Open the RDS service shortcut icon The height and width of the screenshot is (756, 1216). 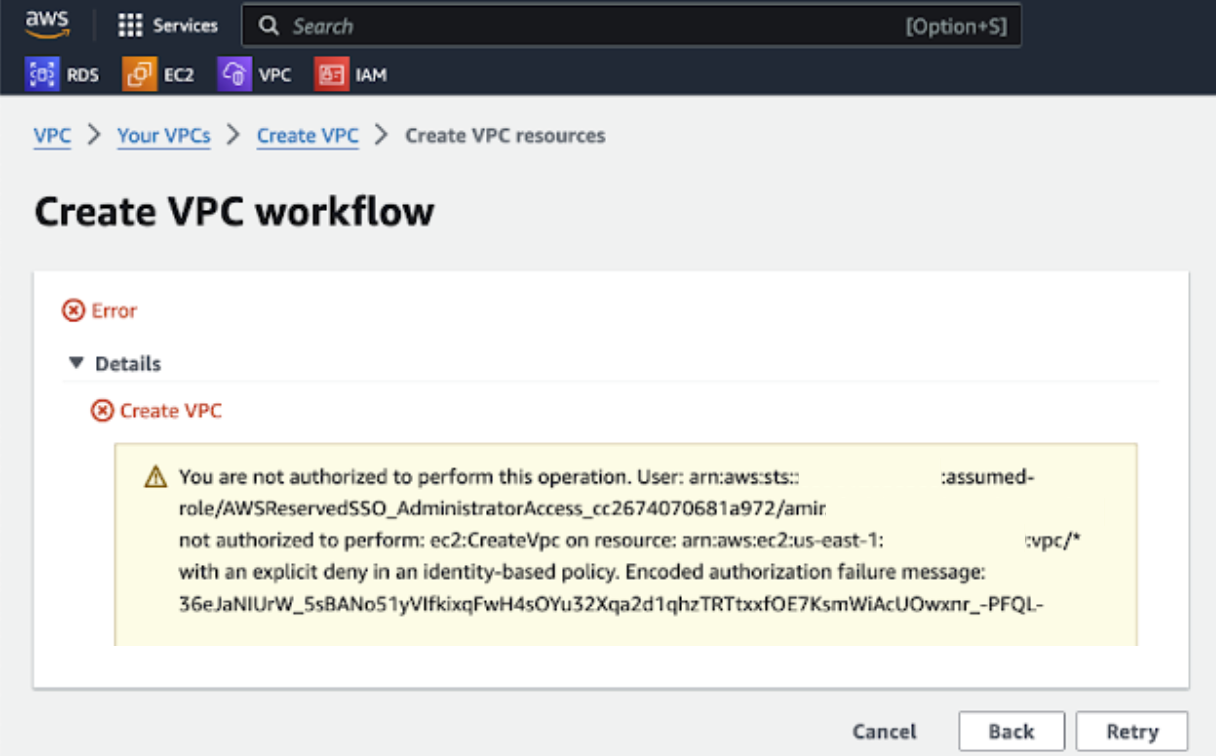42,74
